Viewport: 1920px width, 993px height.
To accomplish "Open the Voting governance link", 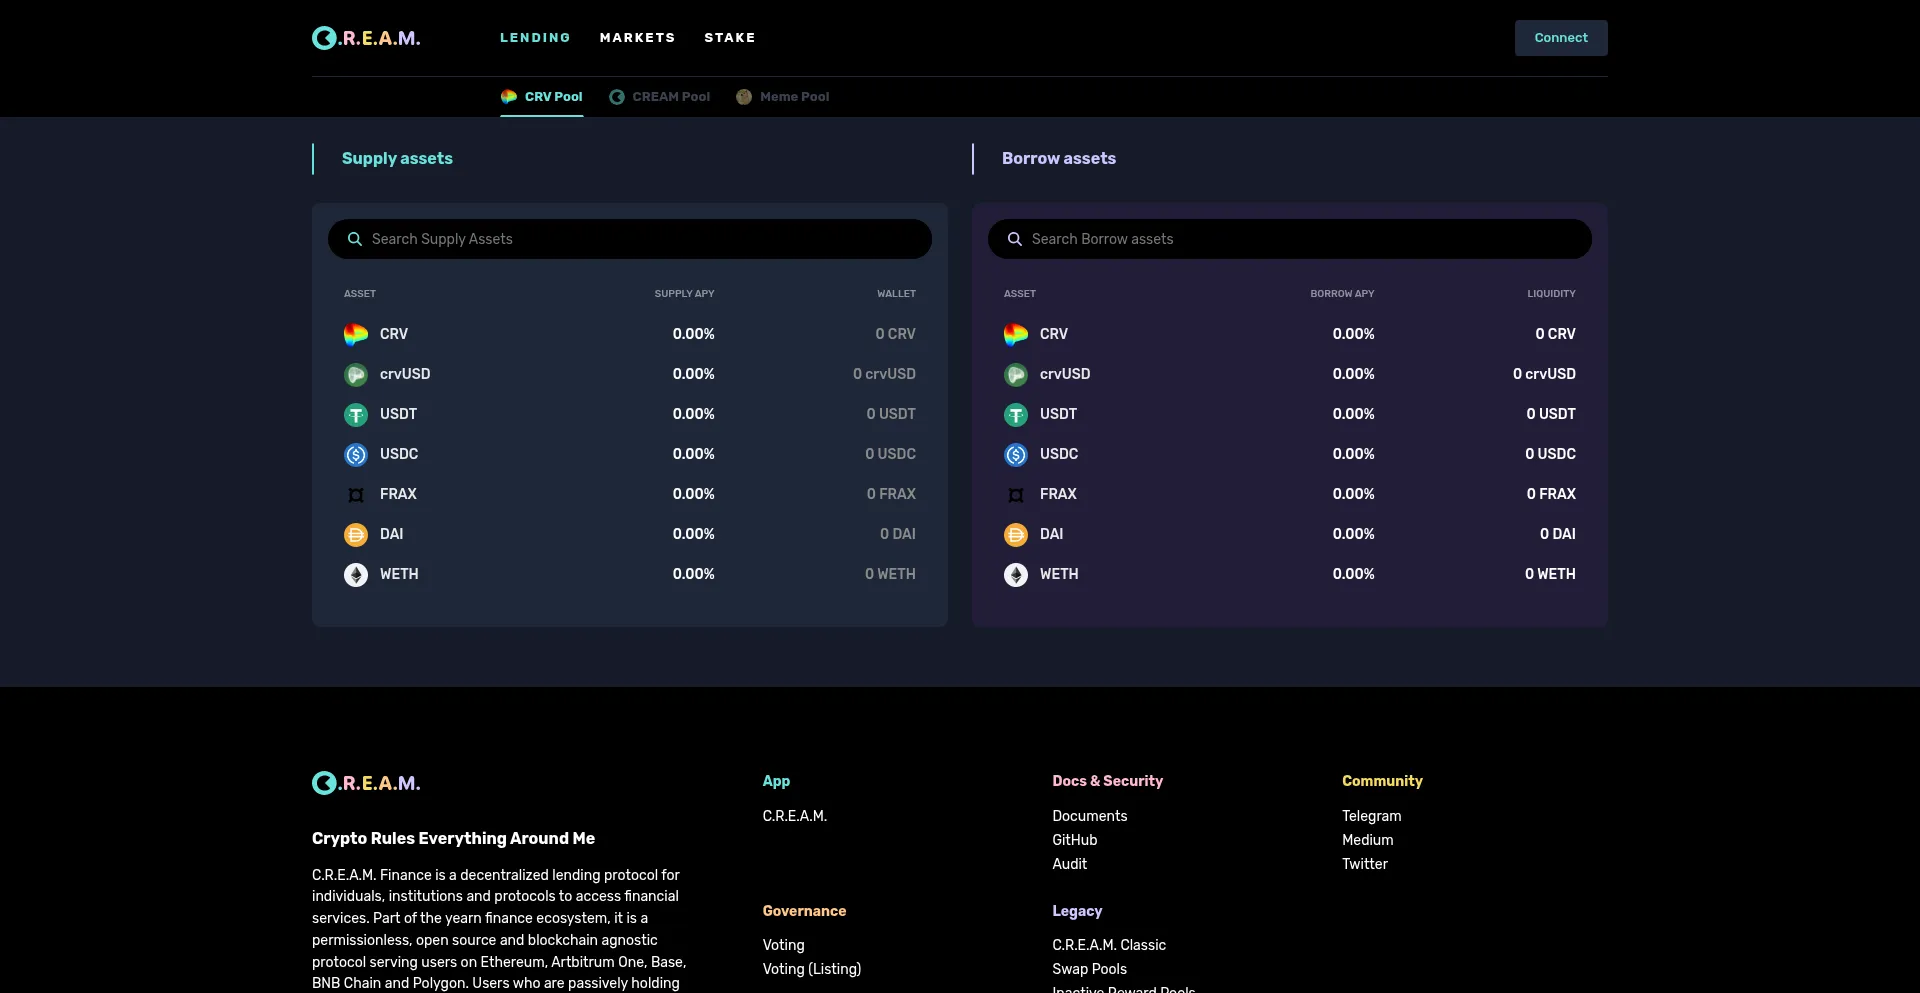I will click(783, 945).
